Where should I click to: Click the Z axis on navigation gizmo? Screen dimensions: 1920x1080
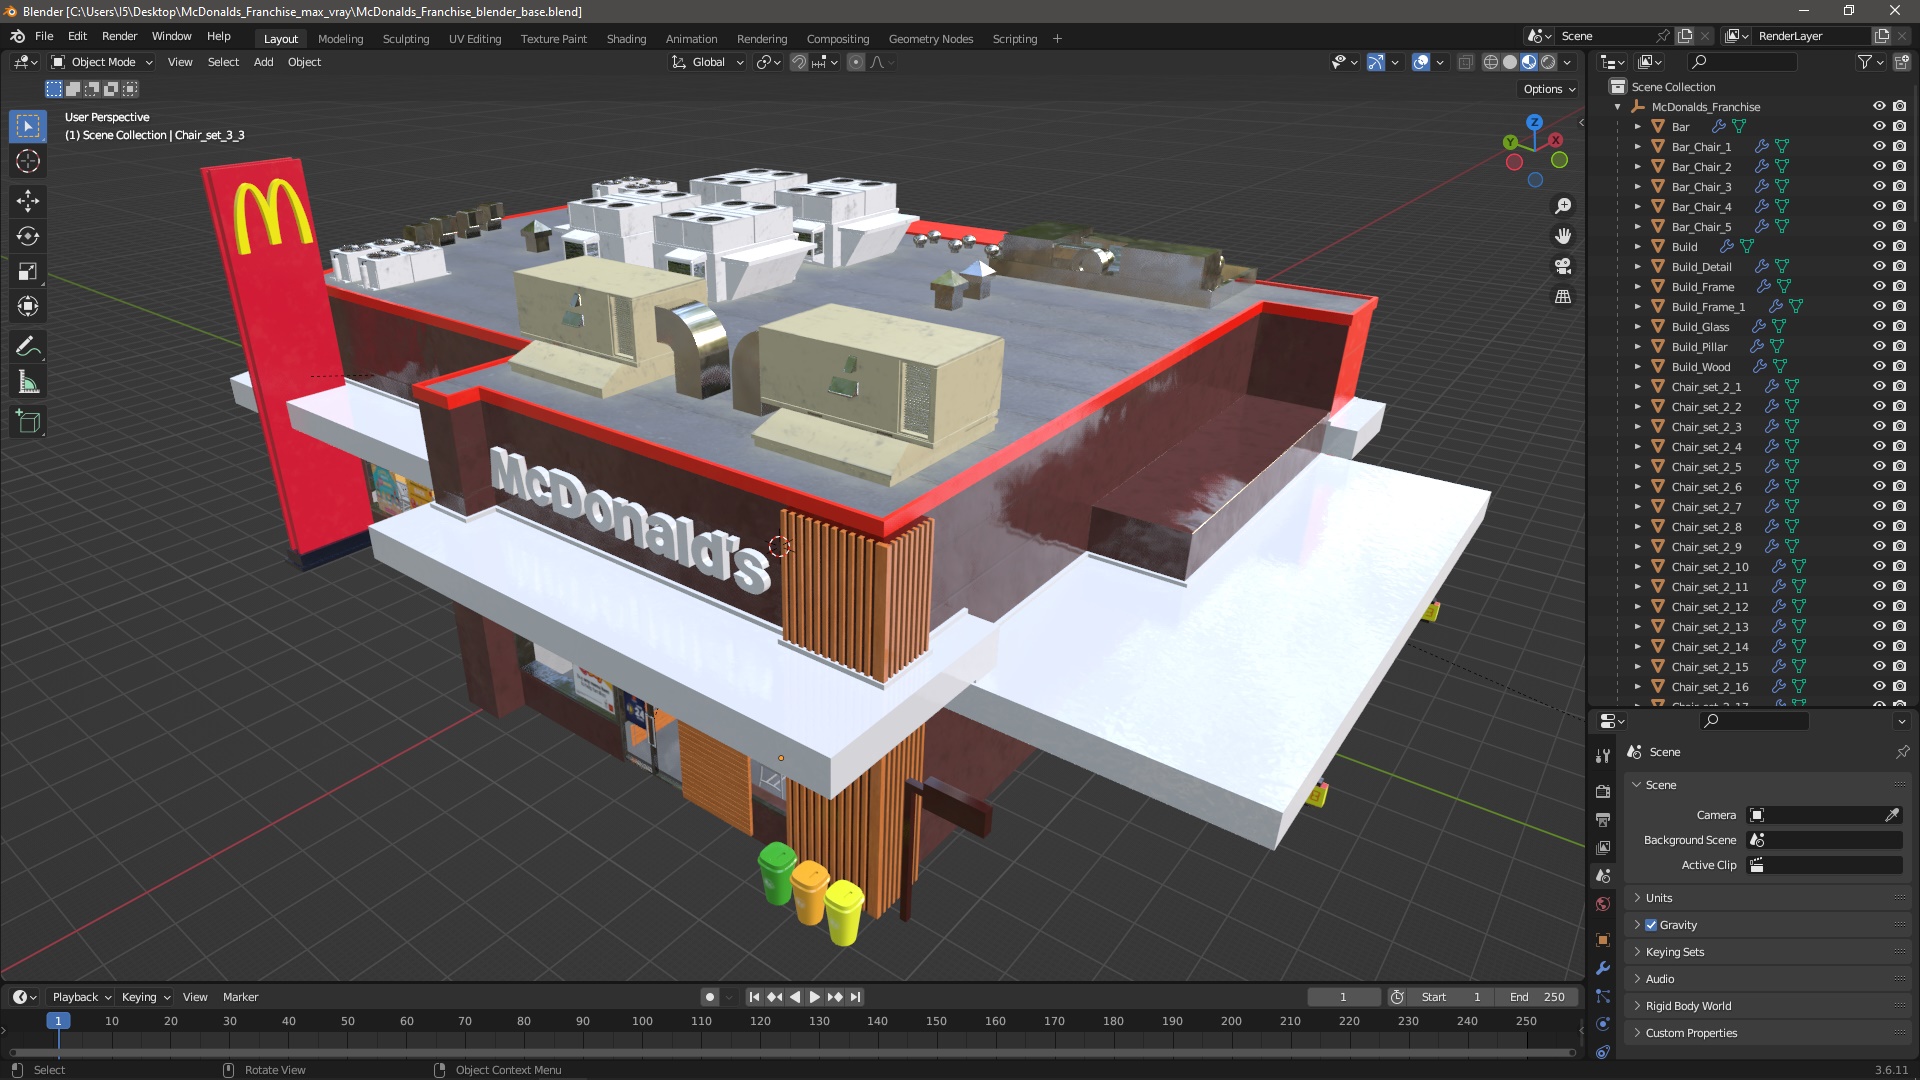[1534, 122]
